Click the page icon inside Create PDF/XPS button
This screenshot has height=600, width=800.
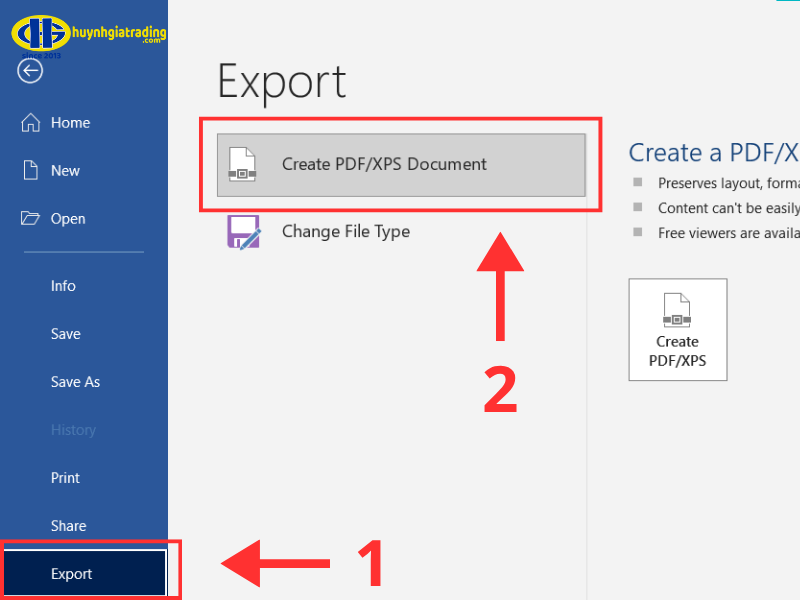coord(677,311)
